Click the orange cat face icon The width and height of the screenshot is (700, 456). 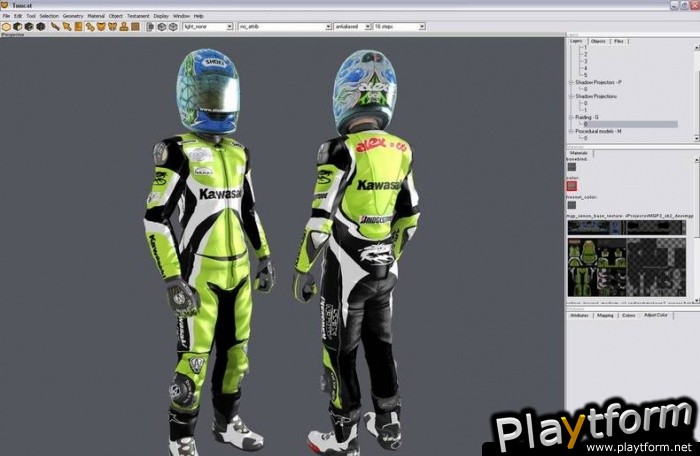[x=101, y=27]
